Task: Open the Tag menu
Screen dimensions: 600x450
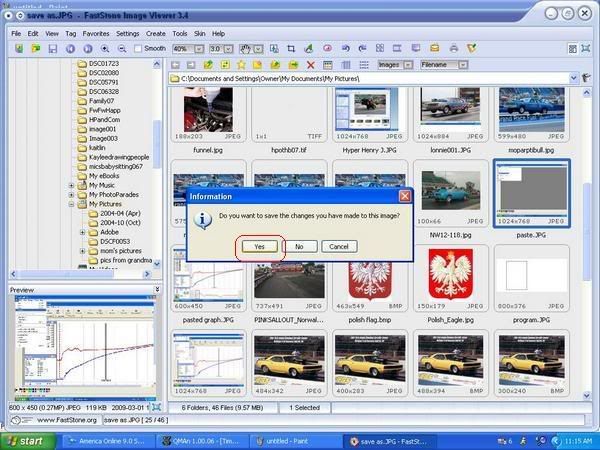Action: click(x=71, y=34)
